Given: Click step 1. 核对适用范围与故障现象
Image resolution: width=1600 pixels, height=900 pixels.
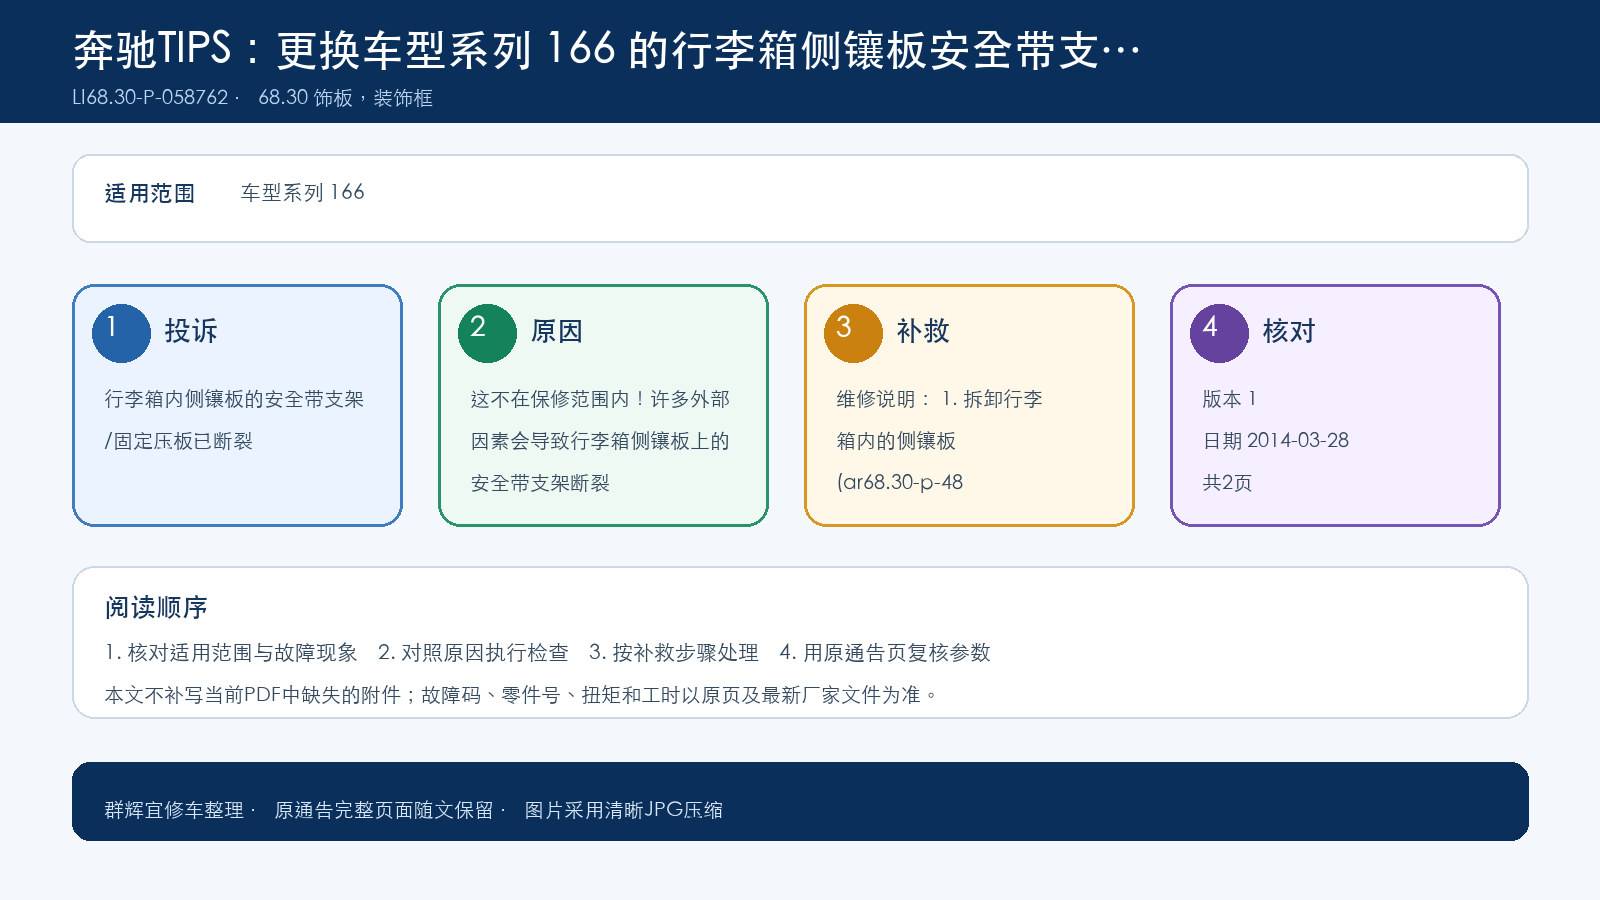Looking at the screenshot, I should tap(231, 653).
